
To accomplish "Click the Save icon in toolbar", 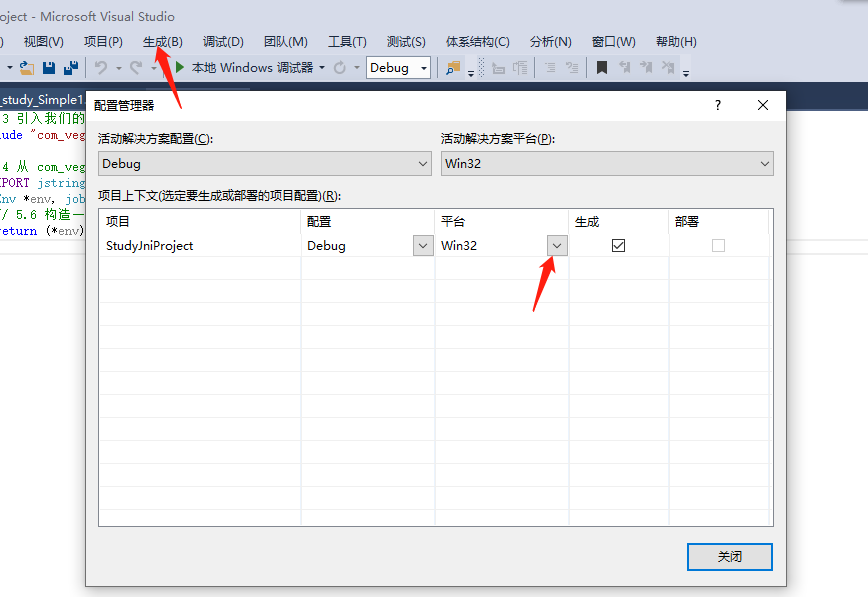I will (49, 68).
